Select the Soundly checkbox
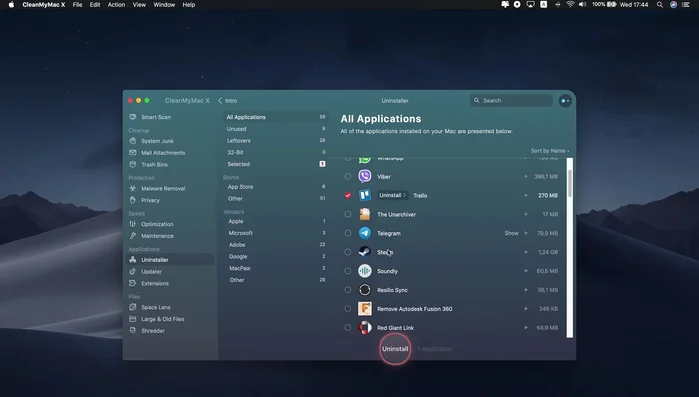Viewport: 699px width, 397px height. tap(348, 271)
